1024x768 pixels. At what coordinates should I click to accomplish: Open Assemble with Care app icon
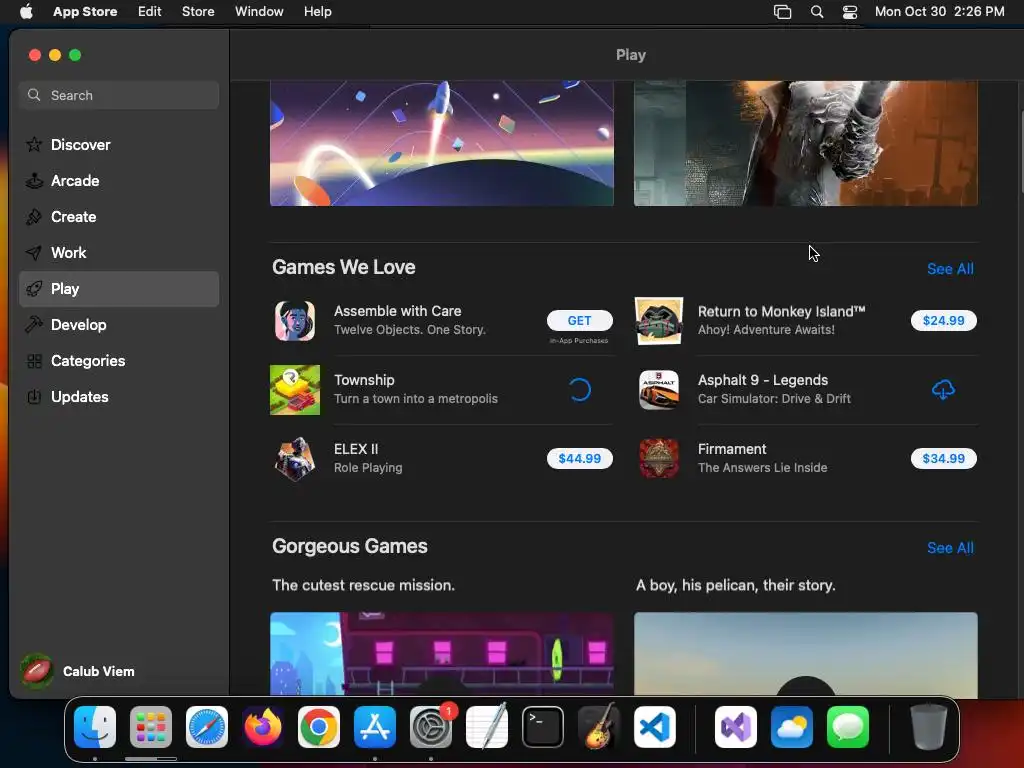295,321
